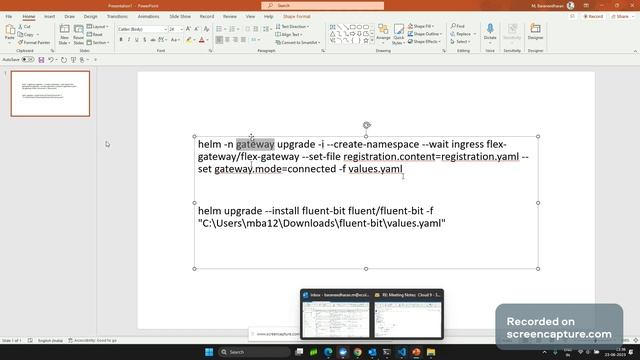Click the Share button
The image size is (640, 360).
coord(622,16)
